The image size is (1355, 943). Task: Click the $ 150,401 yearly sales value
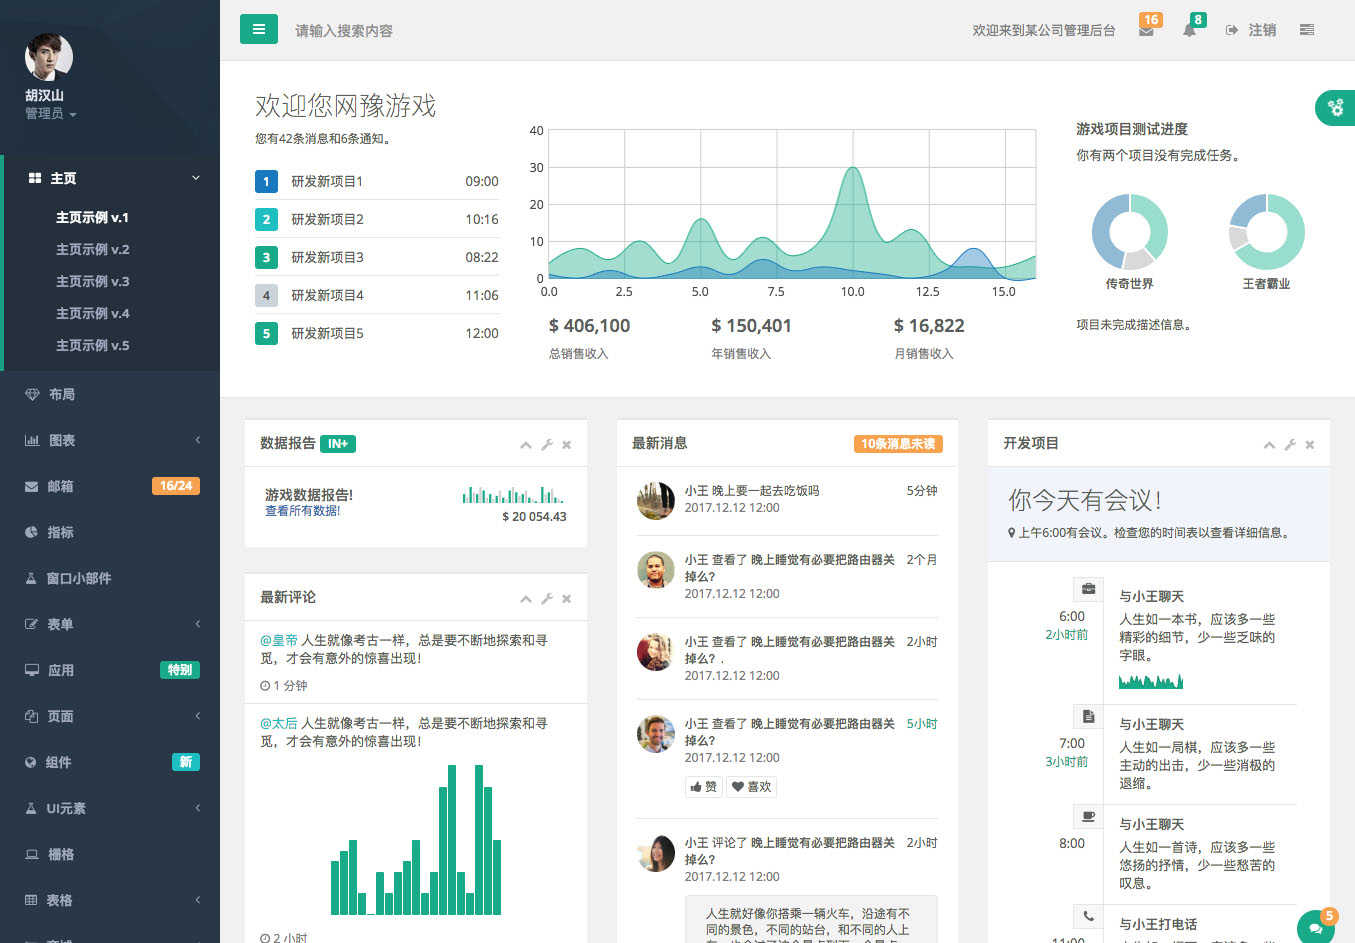tap(751, 325)
